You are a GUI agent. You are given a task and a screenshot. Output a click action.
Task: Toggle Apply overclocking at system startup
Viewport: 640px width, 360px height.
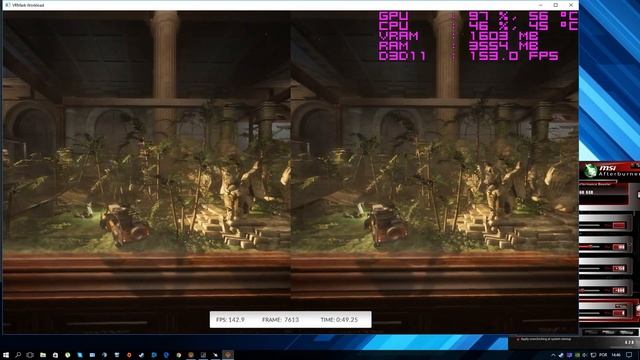[544, 339]
